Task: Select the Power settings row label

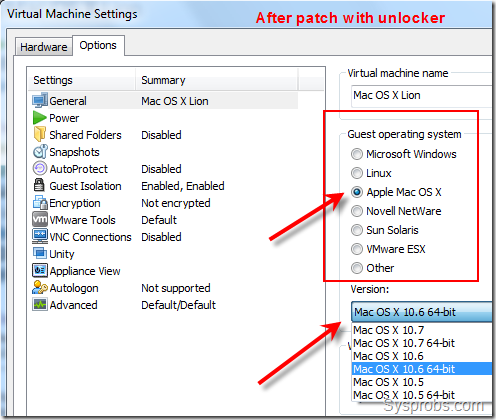Action: [x=64, y=118]
